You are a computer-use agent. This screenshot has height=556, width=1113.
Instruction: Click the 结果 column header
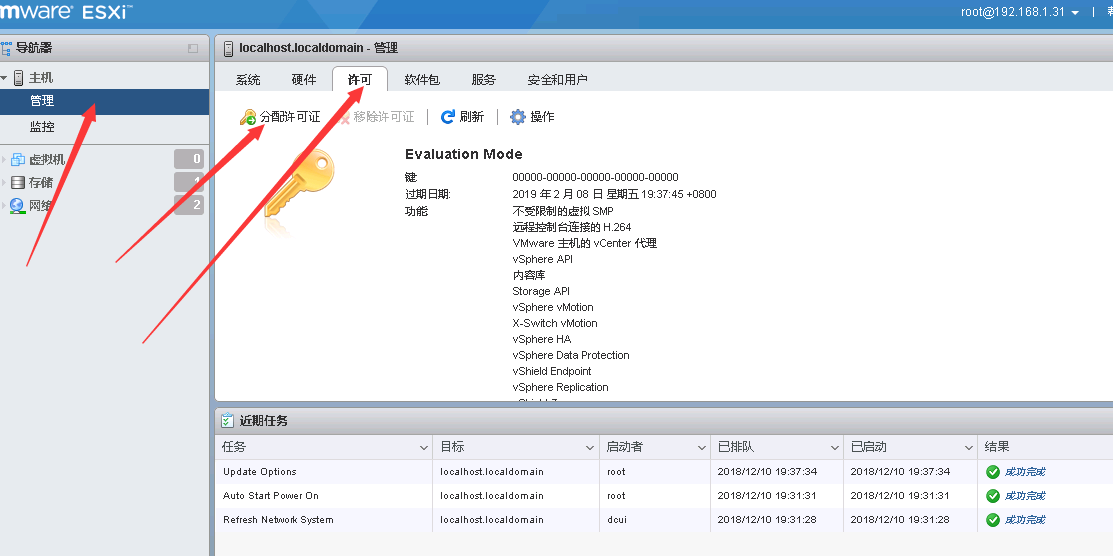(997, 447)
